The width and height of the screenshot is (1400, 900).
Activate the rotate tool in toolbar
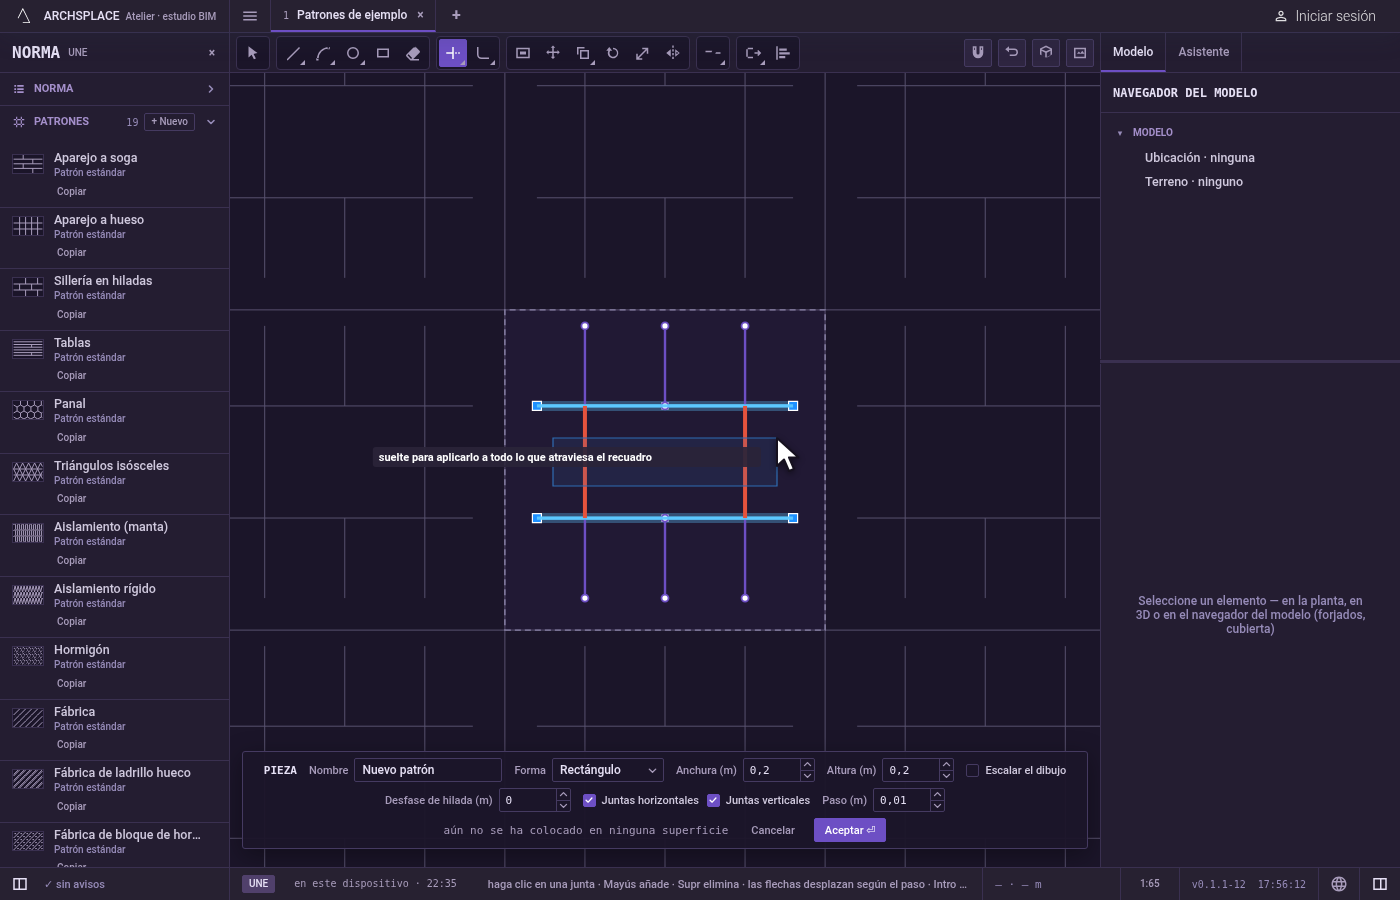(x=613, y=53)
